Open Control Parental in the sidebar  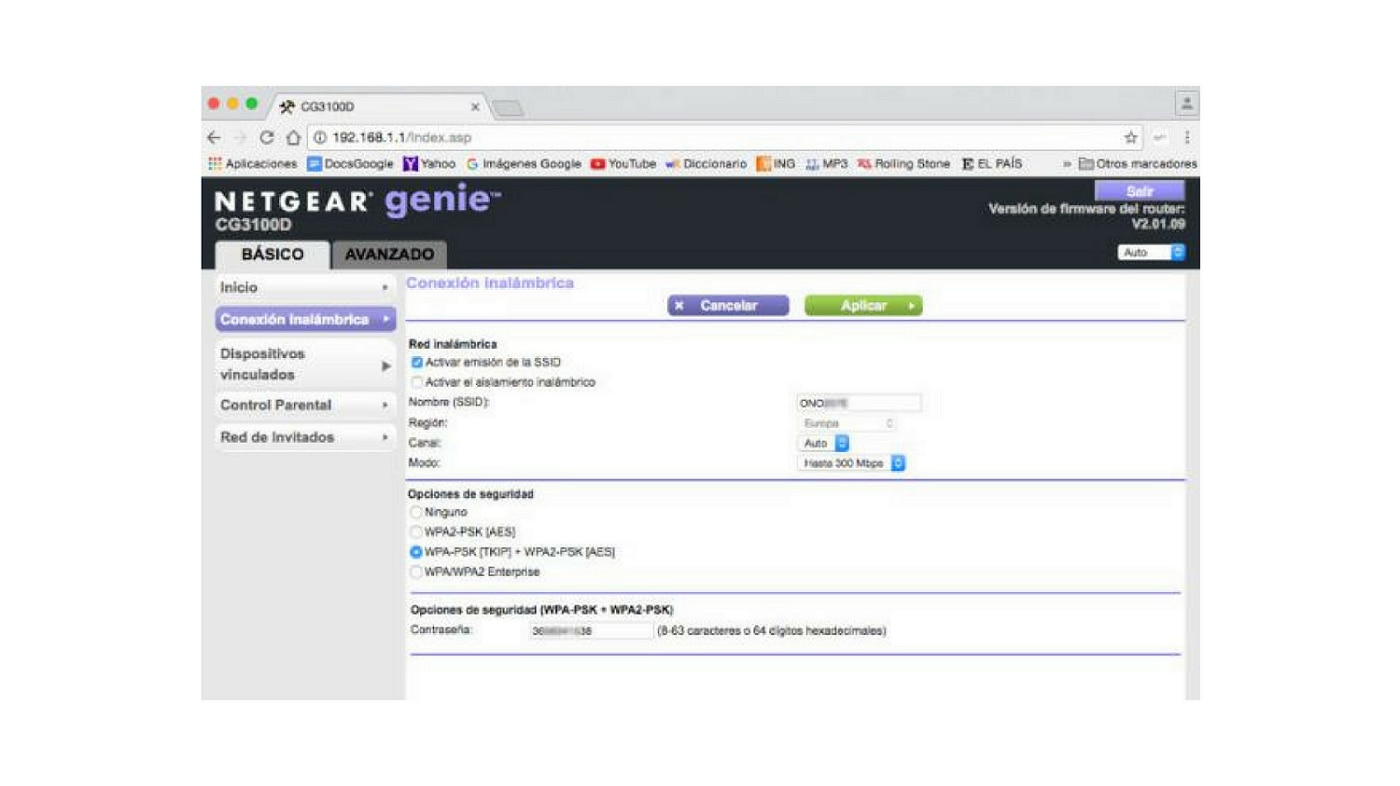tap(305, 405)
